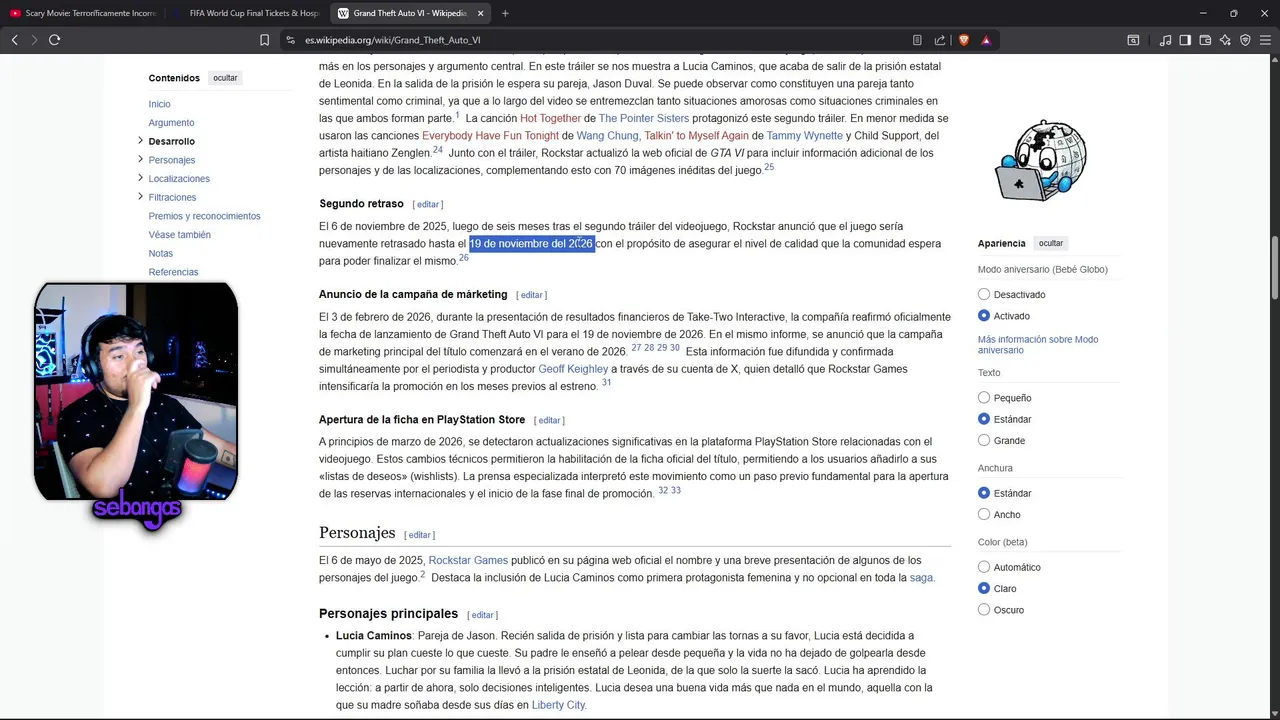Open reader mode icon in address bar
Image resolution: width=1280 pixels, height=720 pixels.
coord(917,40)
